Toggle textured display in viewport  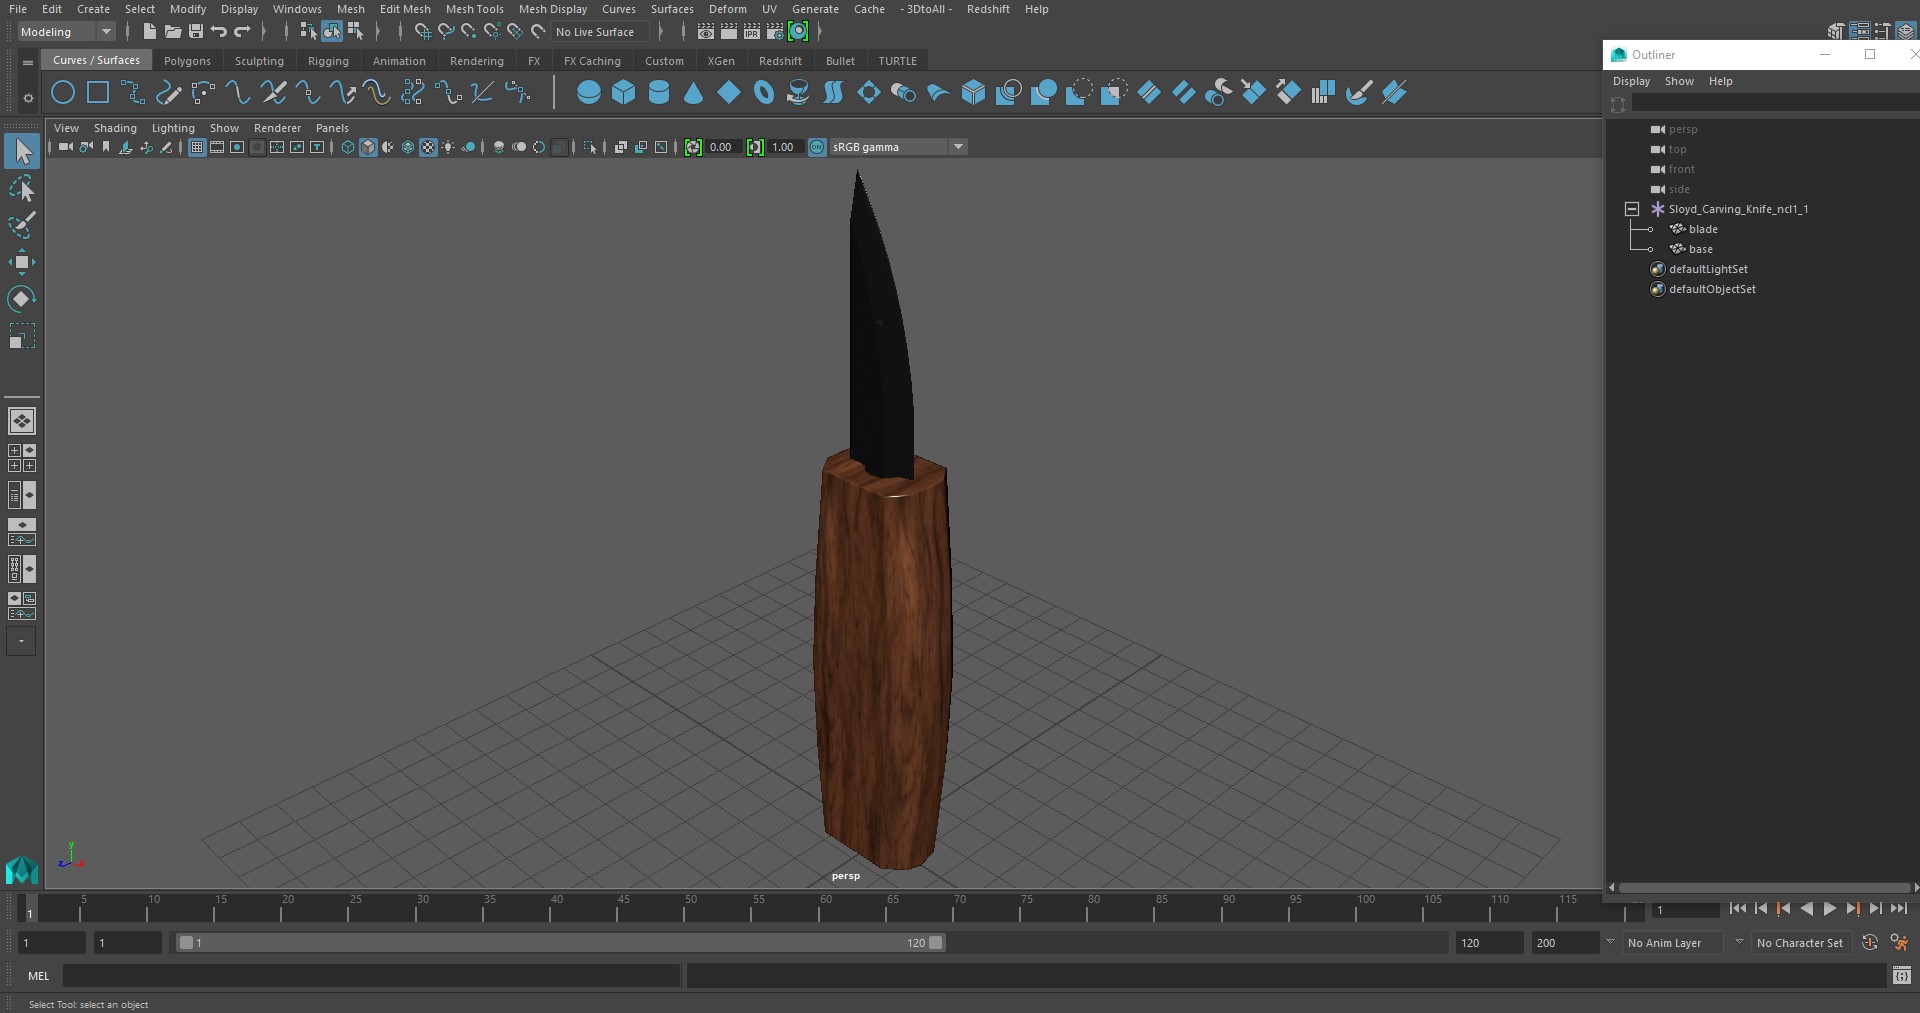[x=428, y=147]
